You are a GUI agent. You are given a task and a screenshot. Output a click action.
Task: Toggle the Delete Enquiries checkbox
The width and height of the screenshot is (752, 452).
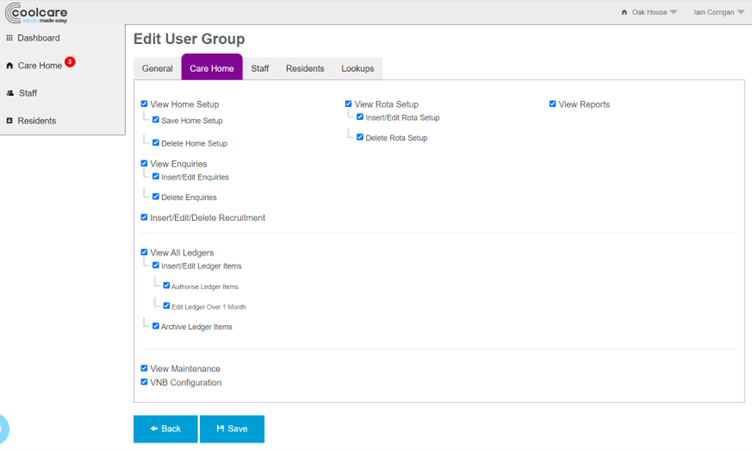[155, 197]
